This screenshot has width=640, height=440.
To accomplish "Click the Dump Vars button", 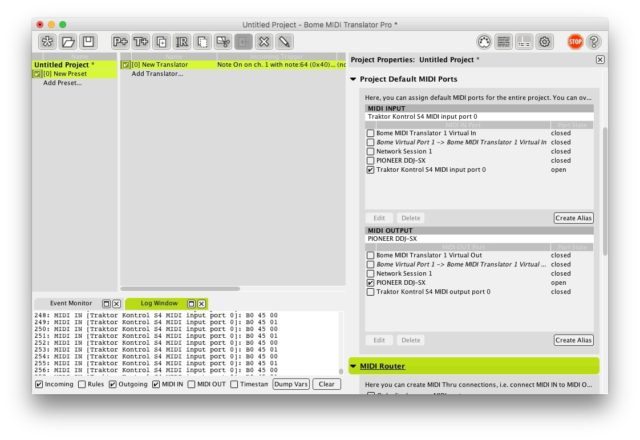I will click(291, 384).
